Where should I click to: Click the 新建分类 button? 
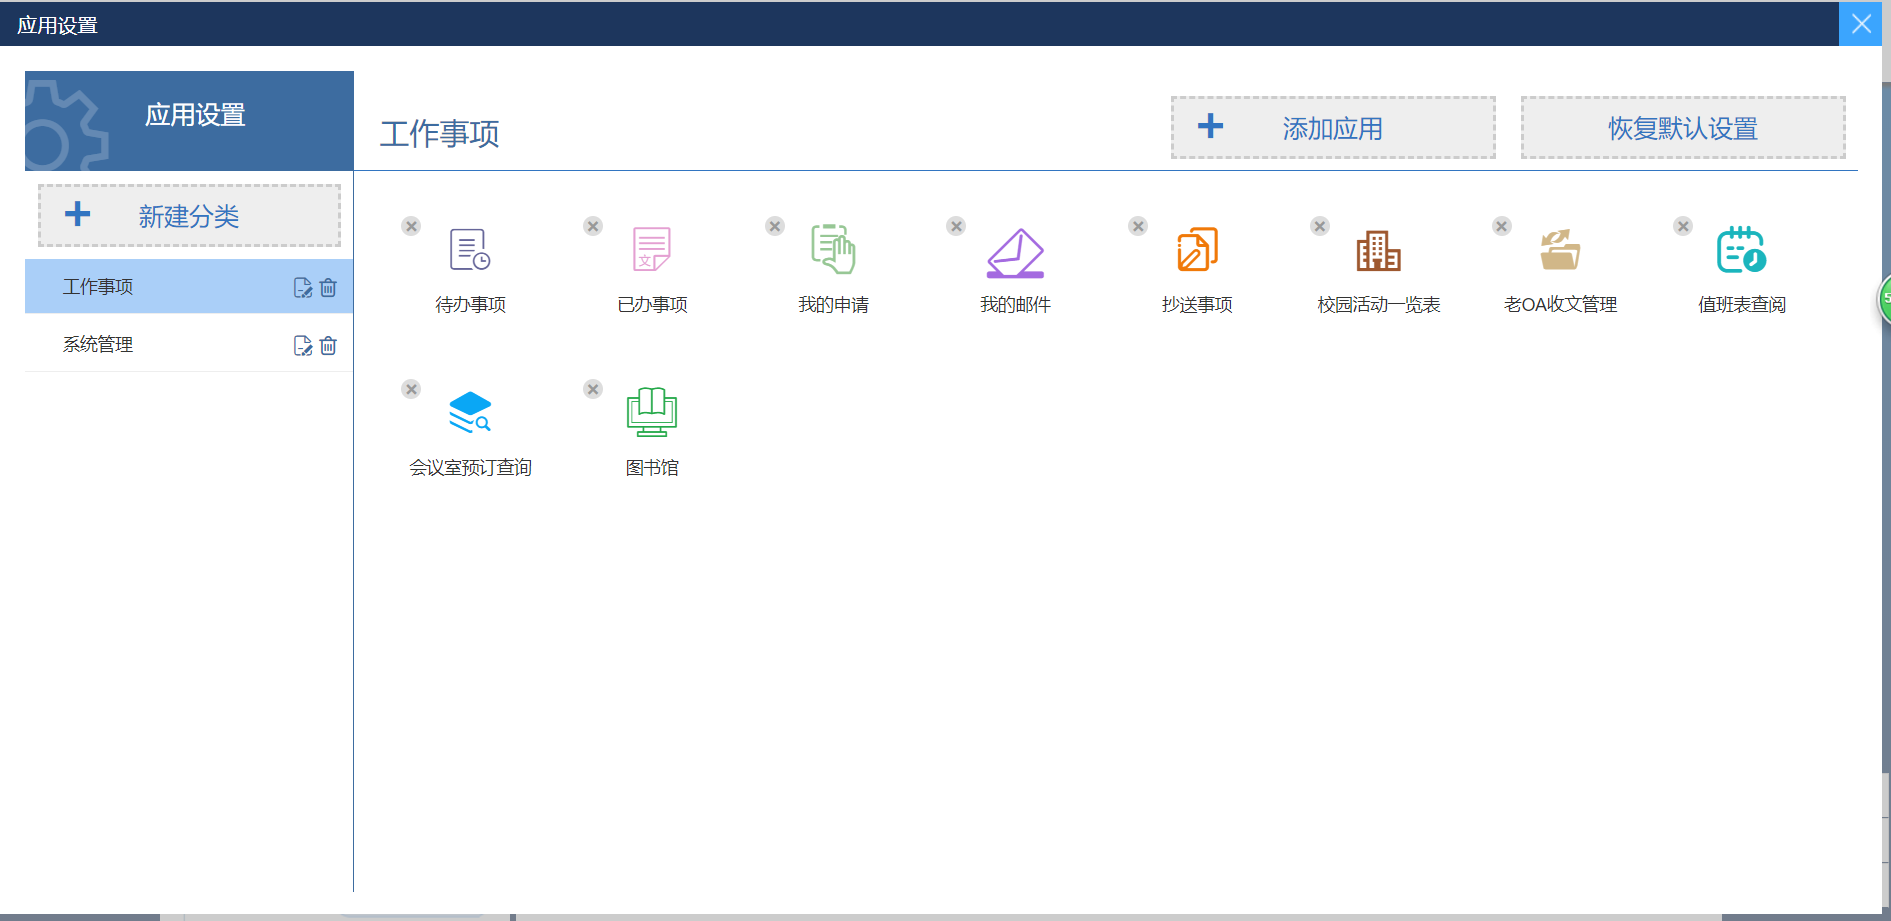[189, 216]
